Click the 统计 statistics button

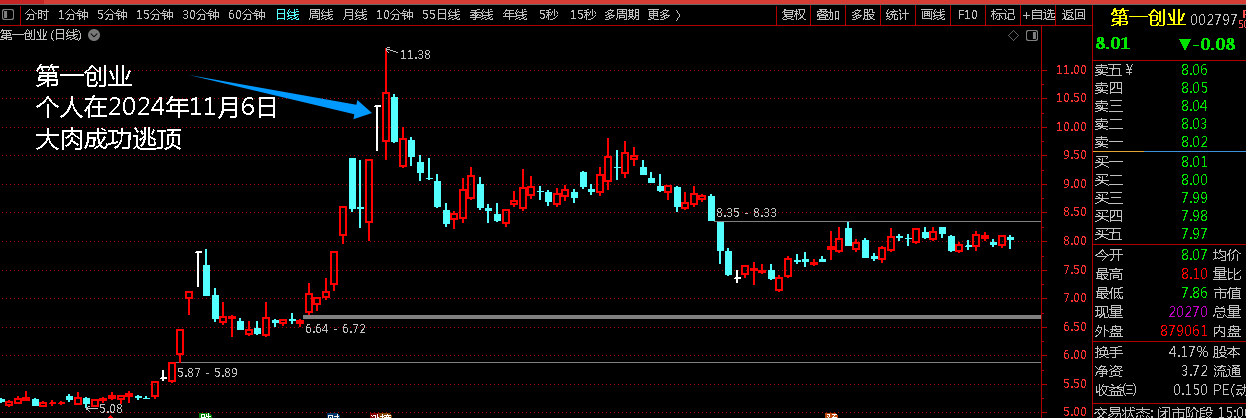click(x=898, y=15)
